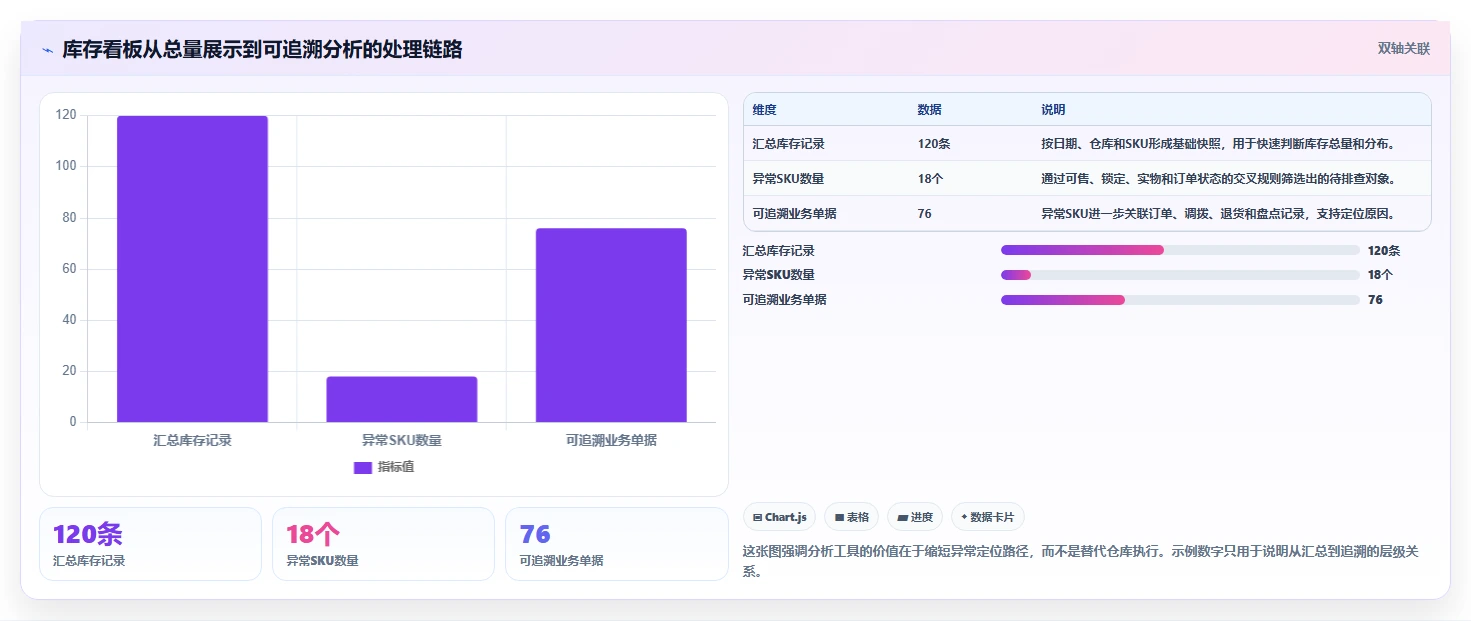Click the 100 tick on the chart y-axis
This screenshot has height=621, width=1471.
click(x=65, y=166)
